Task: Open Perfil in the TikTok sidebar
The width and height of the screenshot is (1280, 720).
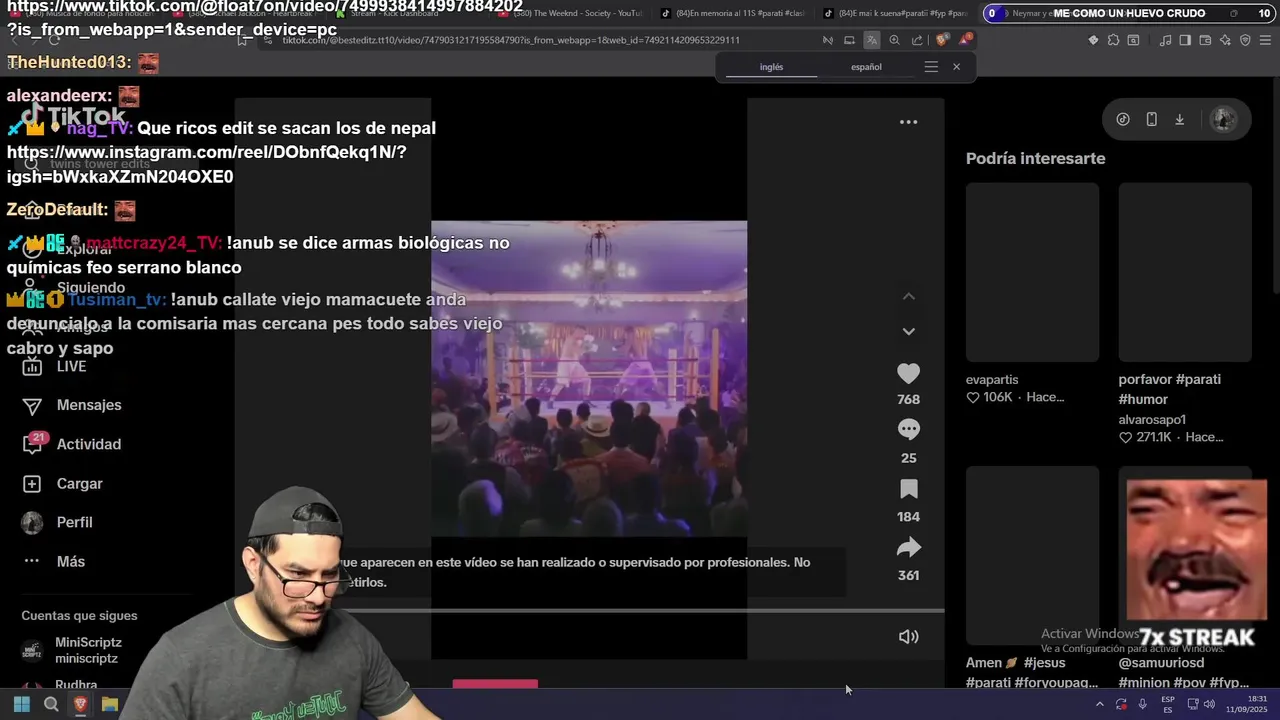Action: (x=59, y=523)
